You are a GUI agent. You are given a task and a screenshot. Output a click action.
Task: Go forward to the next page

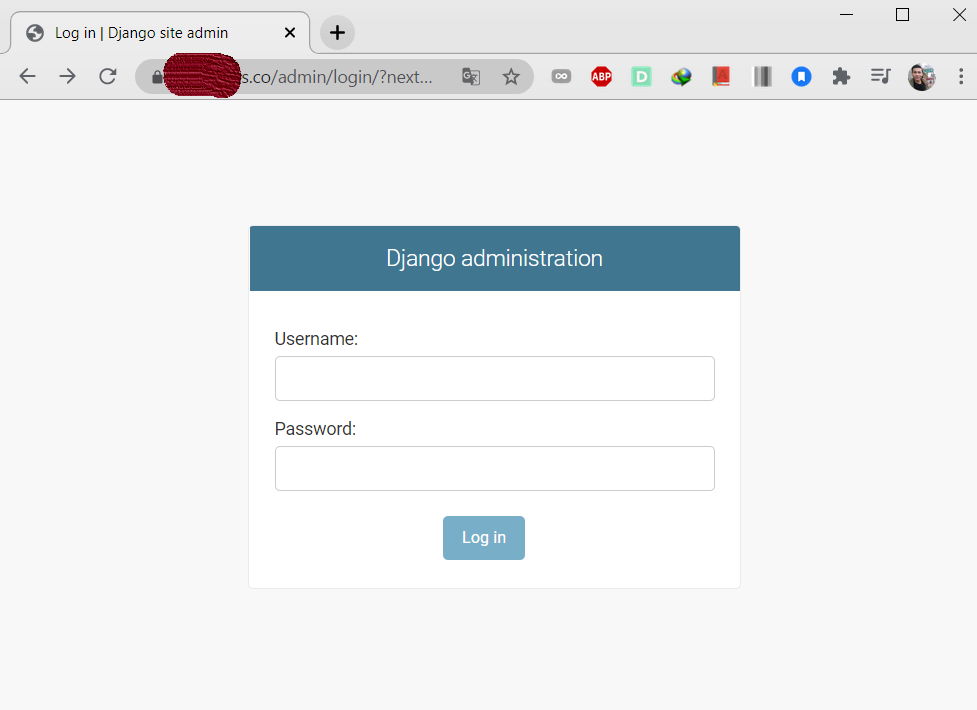pyautogui.click(x=67, y=76)
